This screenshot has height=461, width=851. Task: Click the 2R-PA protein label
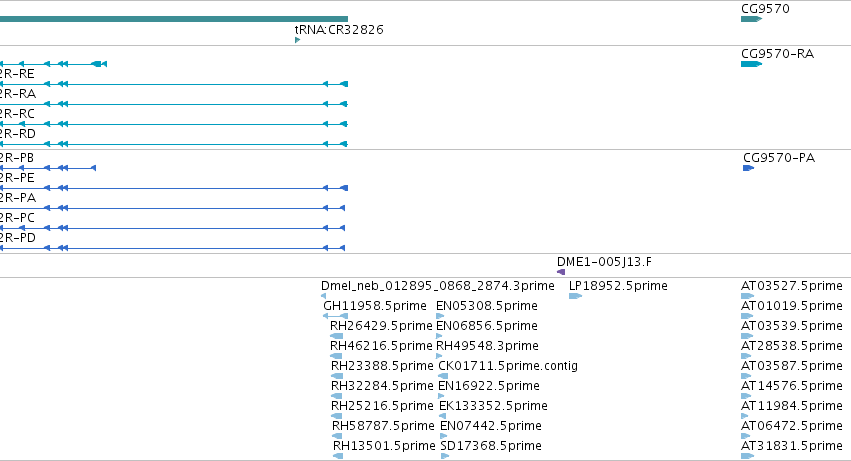tap(18, 198)
